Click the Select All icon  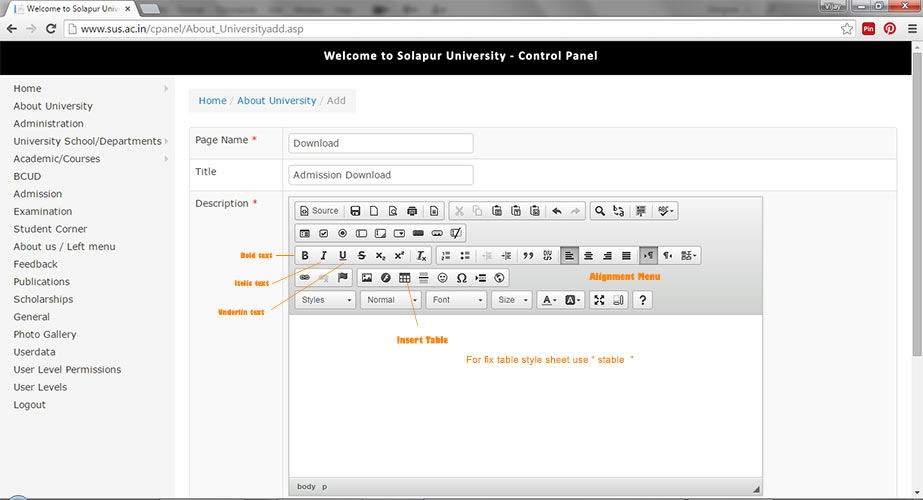click(x=640, y=211)
